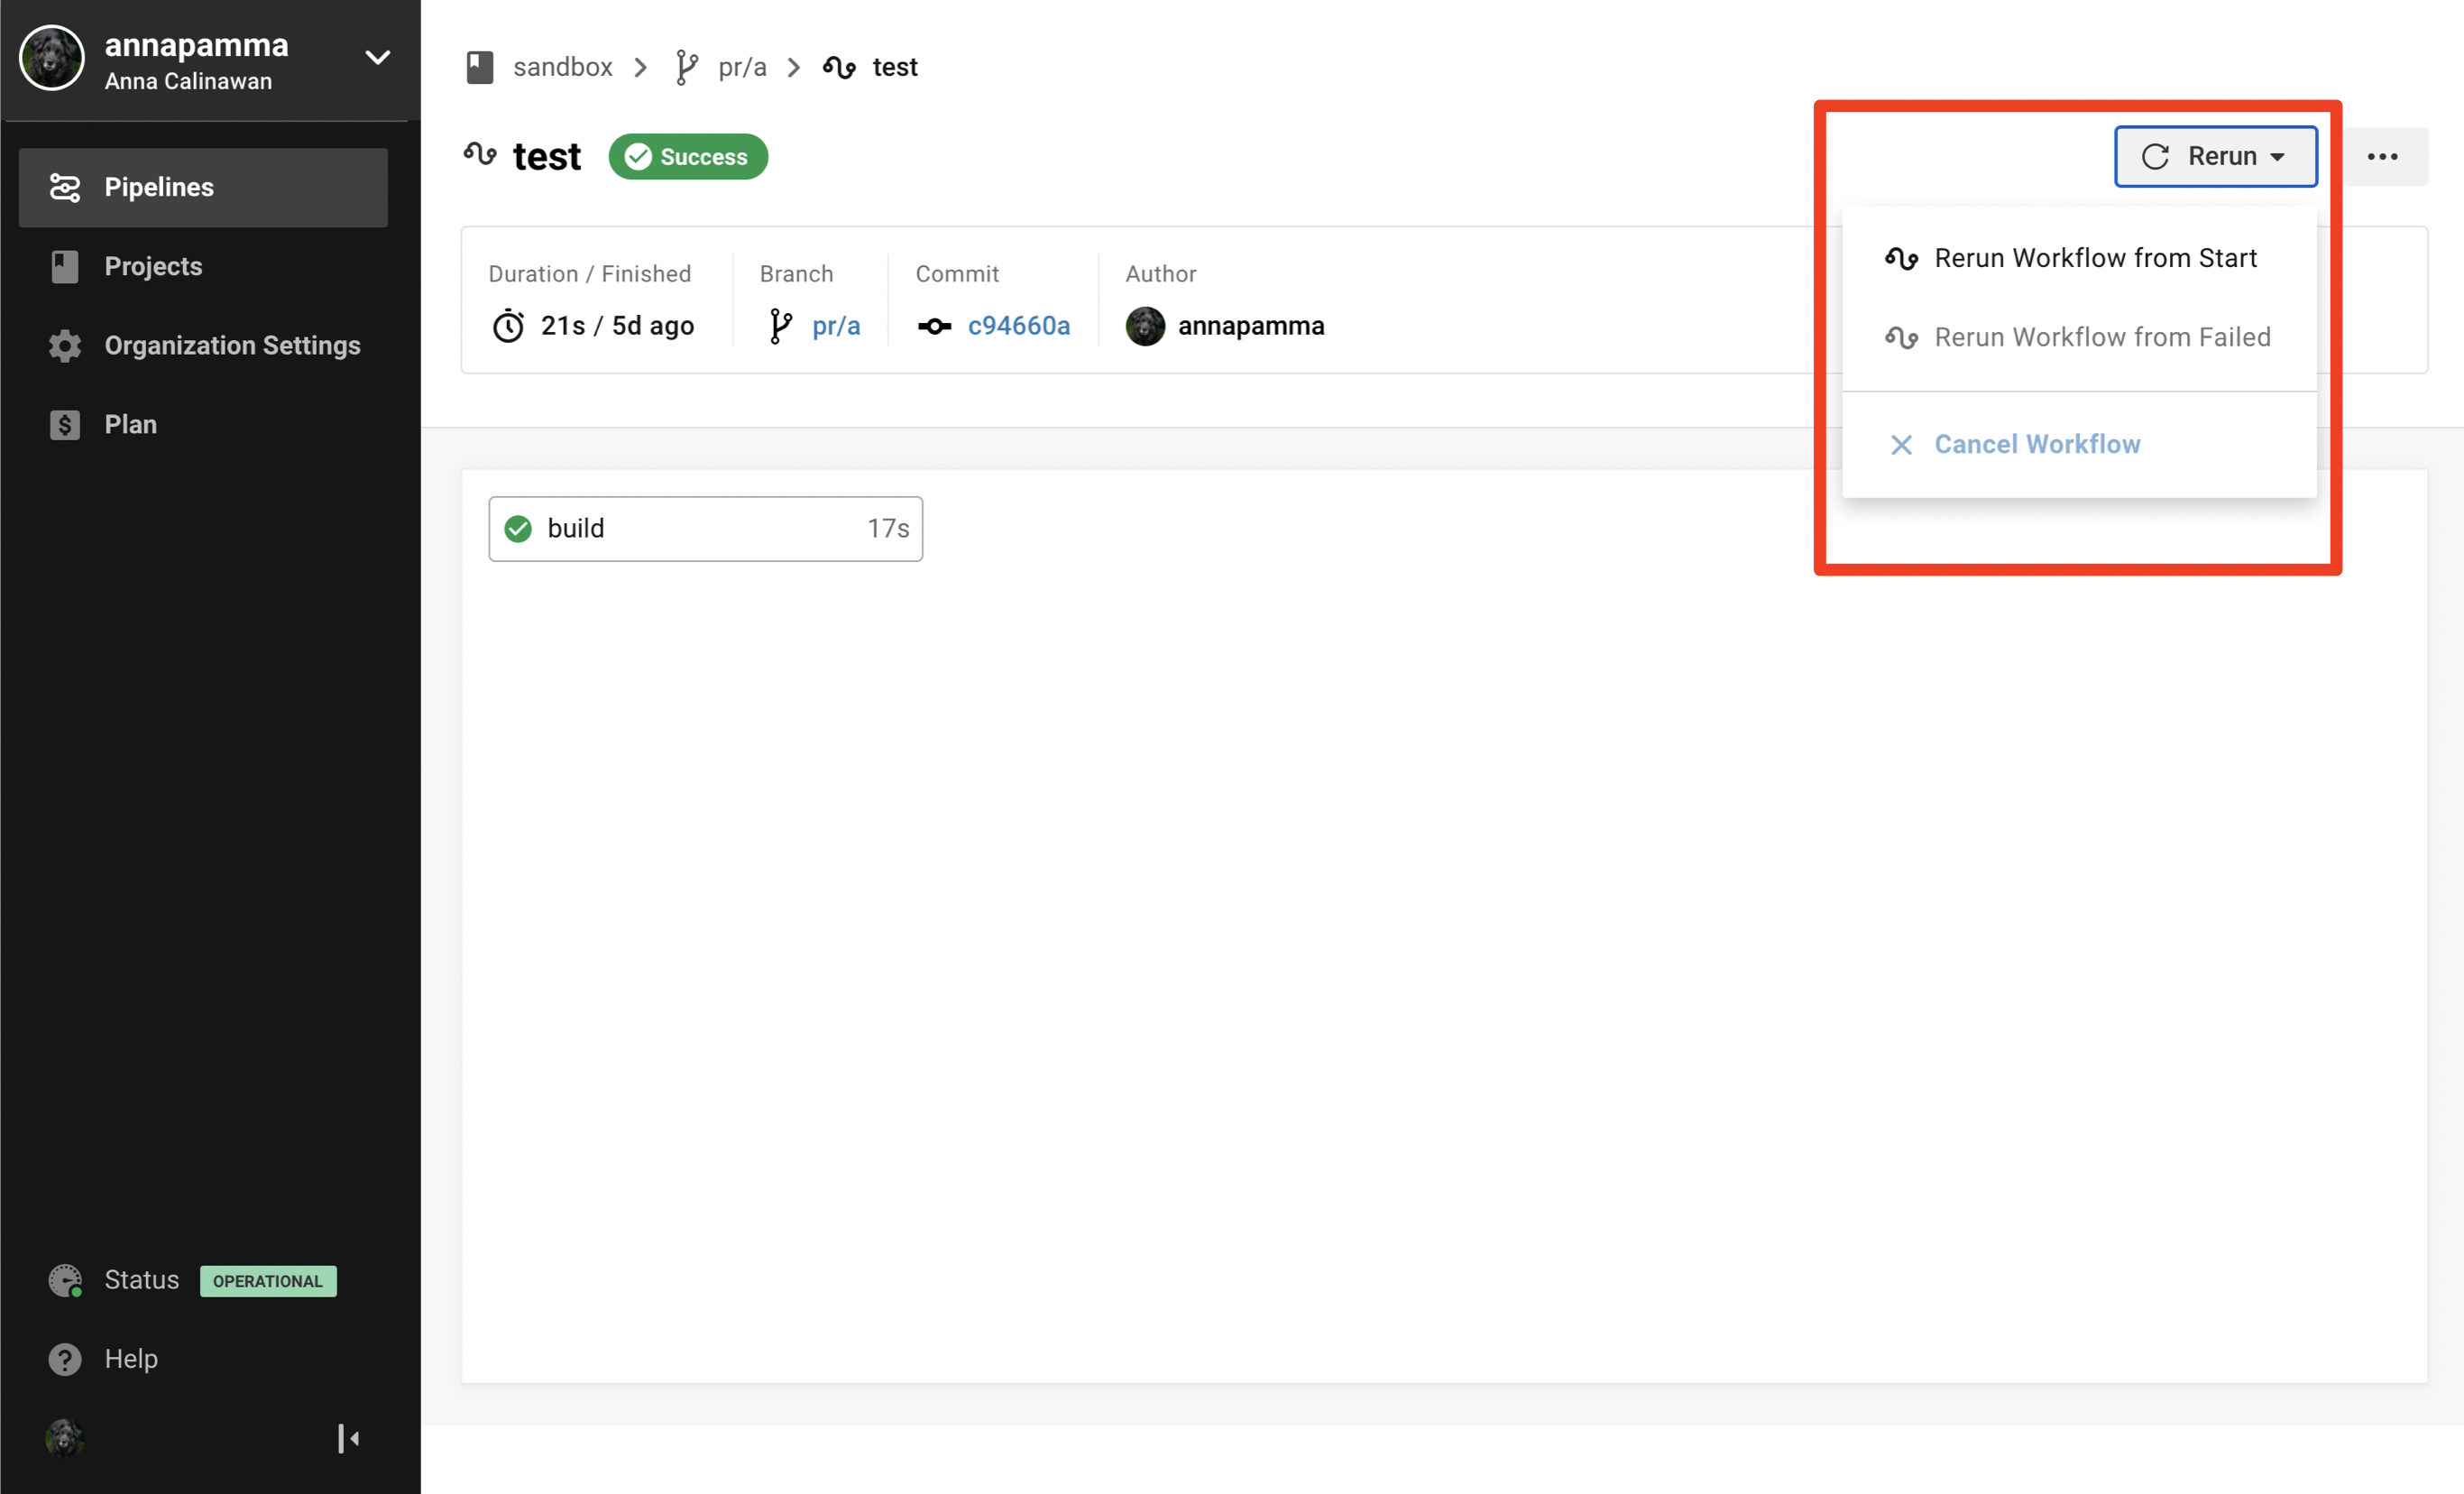Image resolution: width=2464 pixels, height=1494 pixels.
Task: Go to sandbox in breadcrumb
Action: coord(562,67)
